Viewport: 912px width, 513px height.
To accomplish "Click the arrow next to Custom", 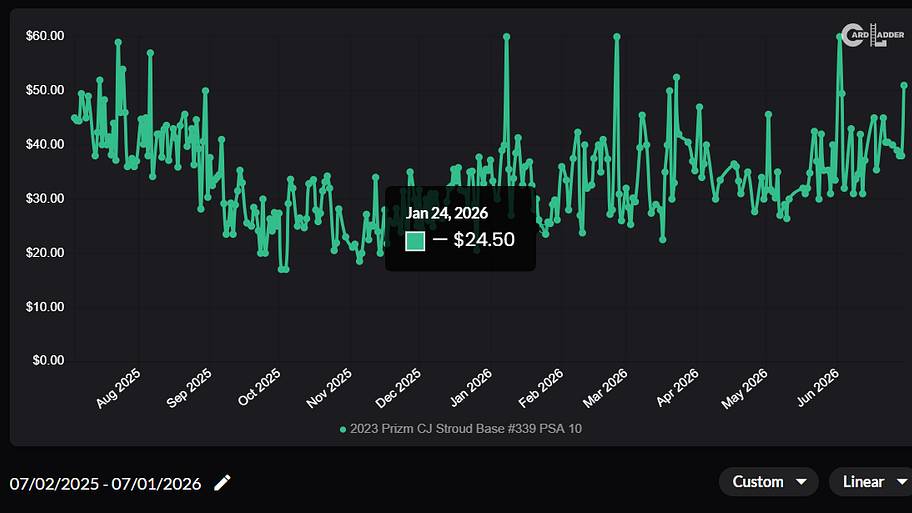I will pyautogui.click(x=801, y=482).
